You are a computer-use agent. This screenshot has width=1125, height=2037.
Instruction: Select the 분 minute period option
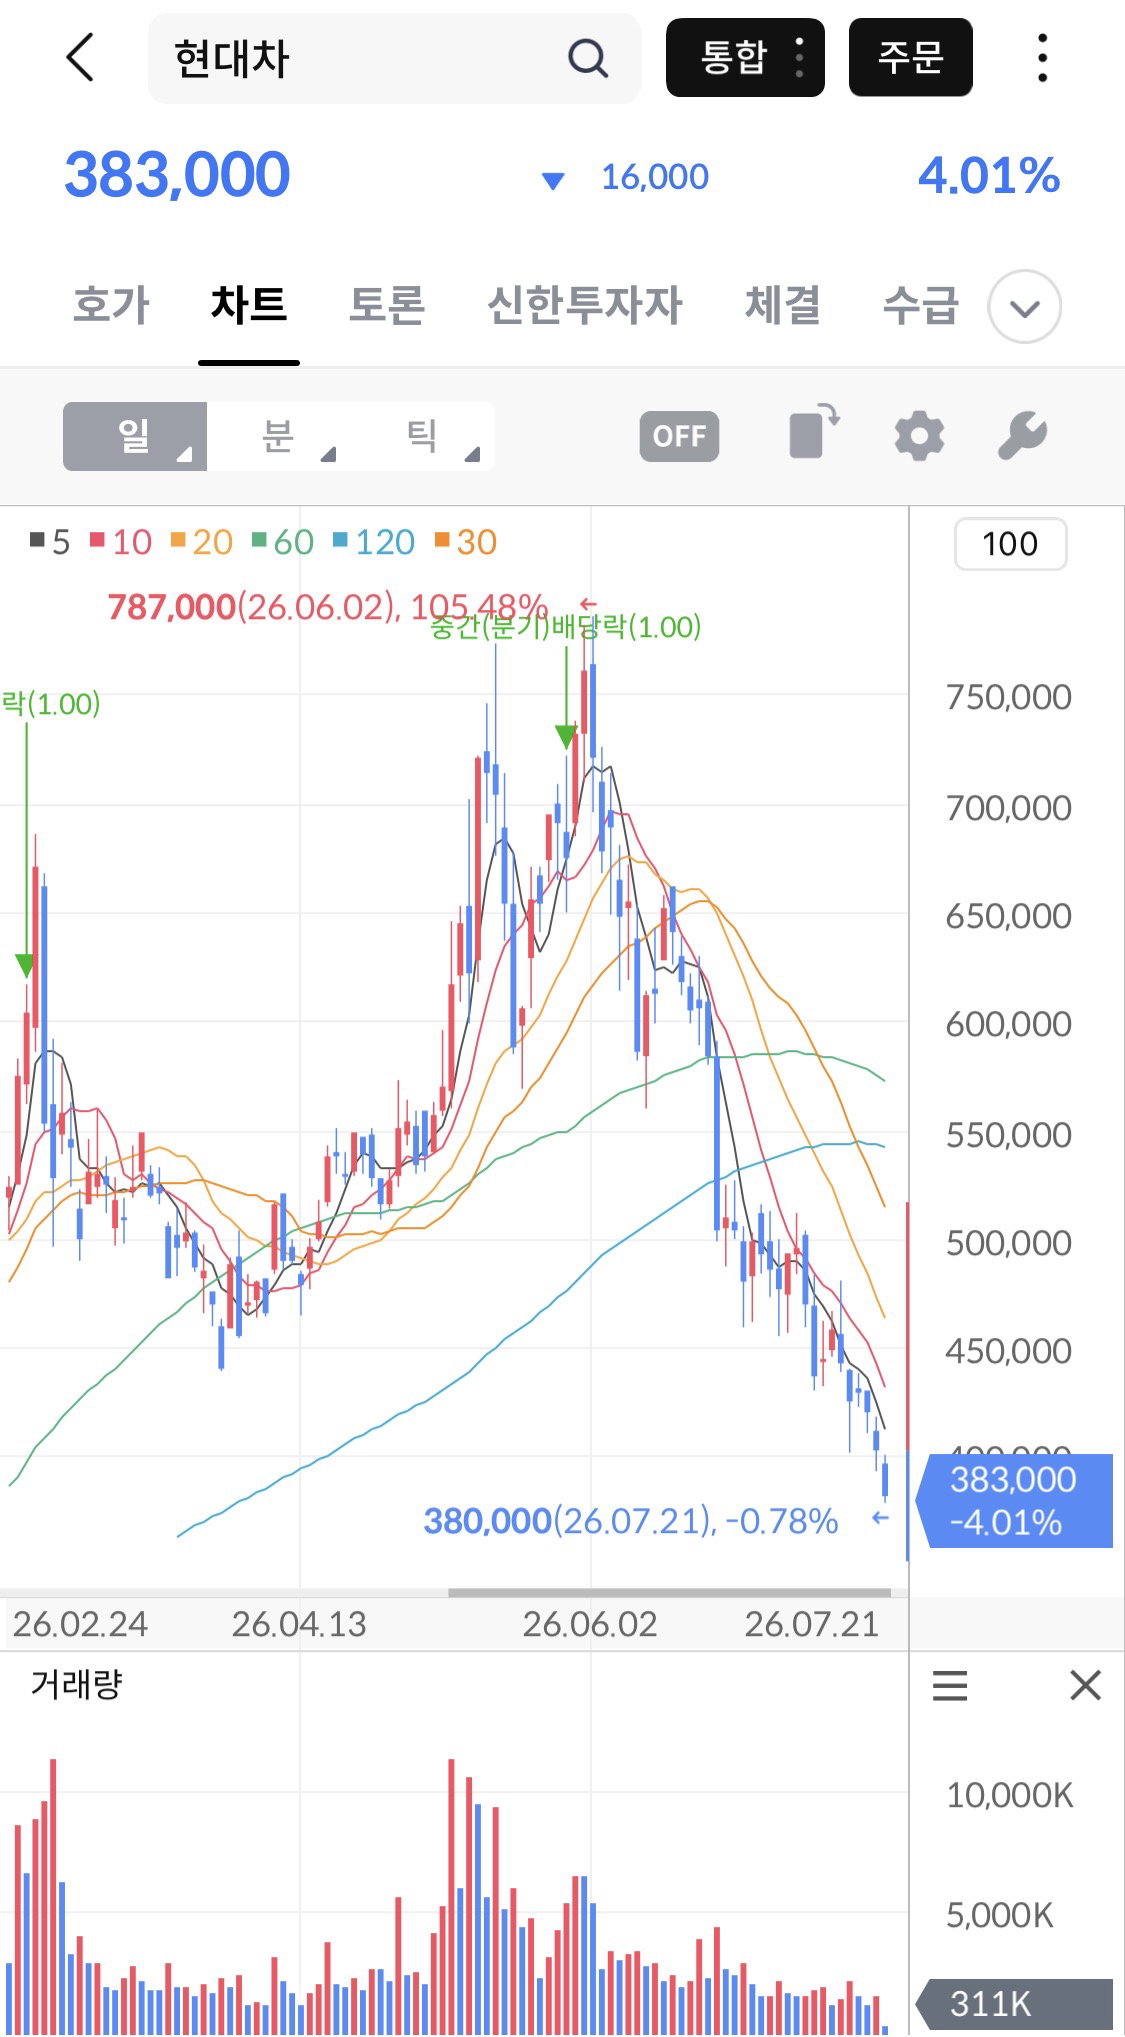pyautogui.click(x=279, y=436)
